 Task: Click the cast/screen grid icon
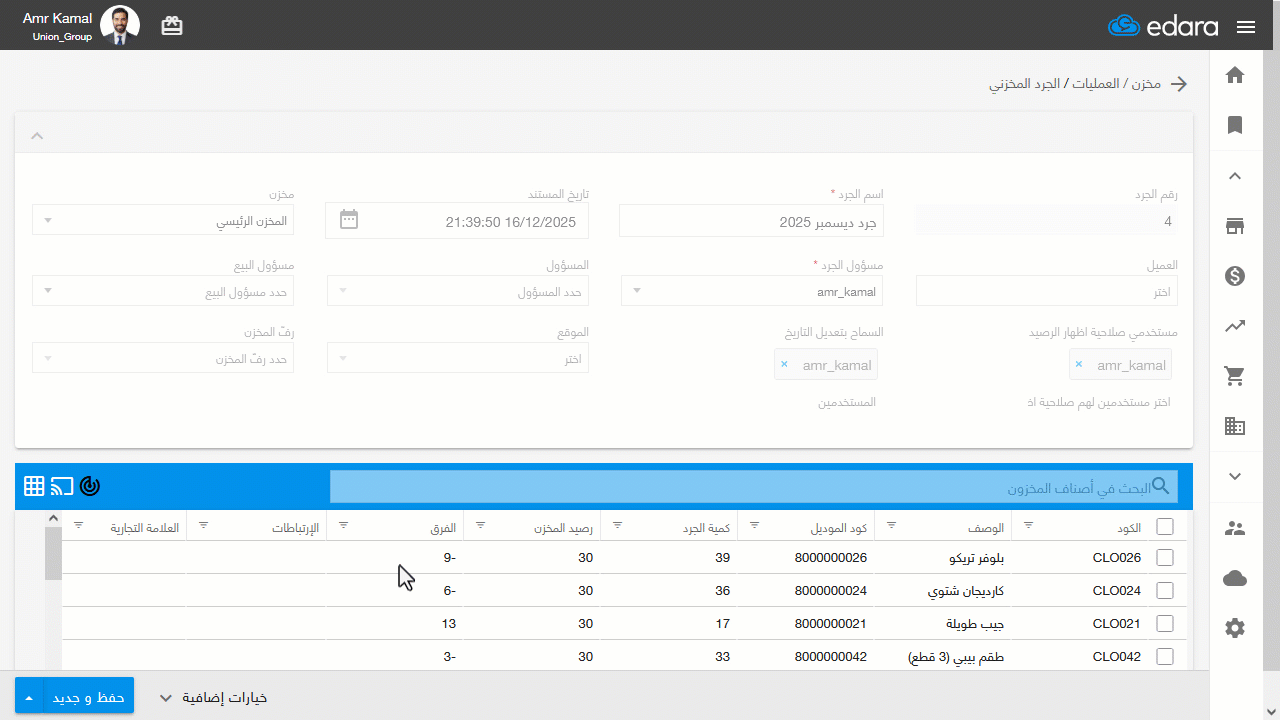62,487
